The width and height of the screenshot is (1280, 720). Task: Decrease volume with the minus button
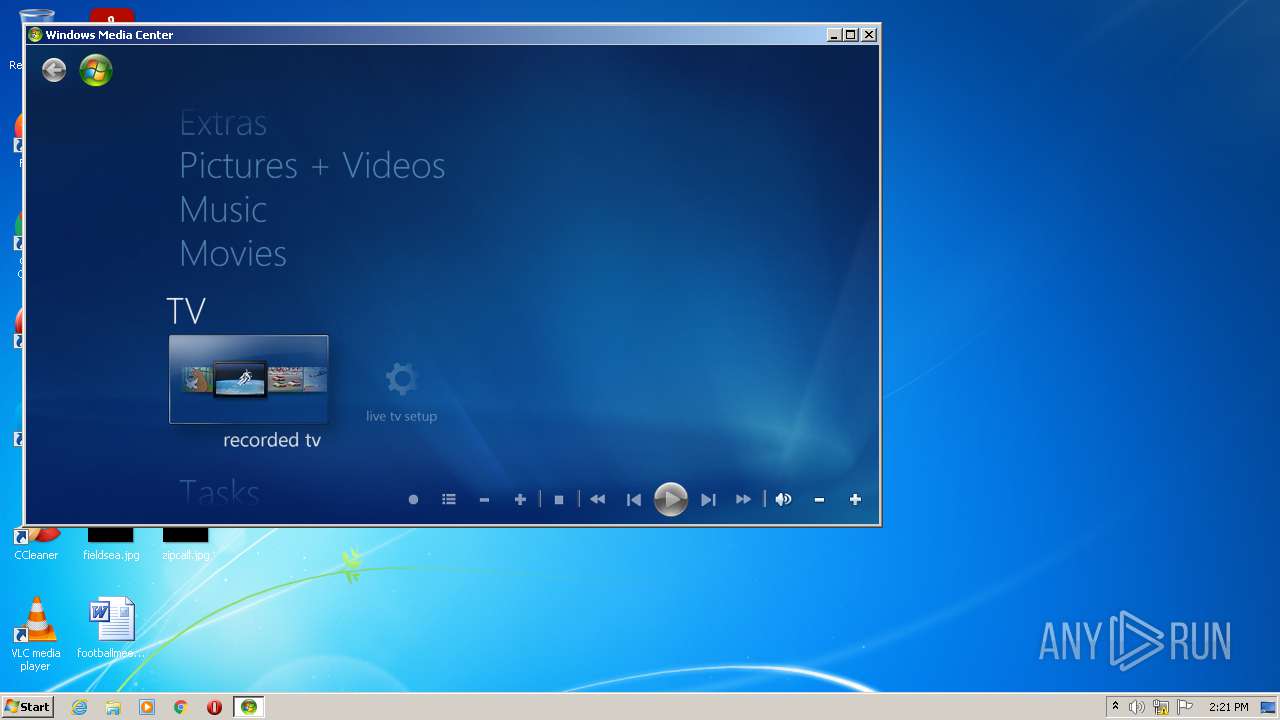coord(819,500)
